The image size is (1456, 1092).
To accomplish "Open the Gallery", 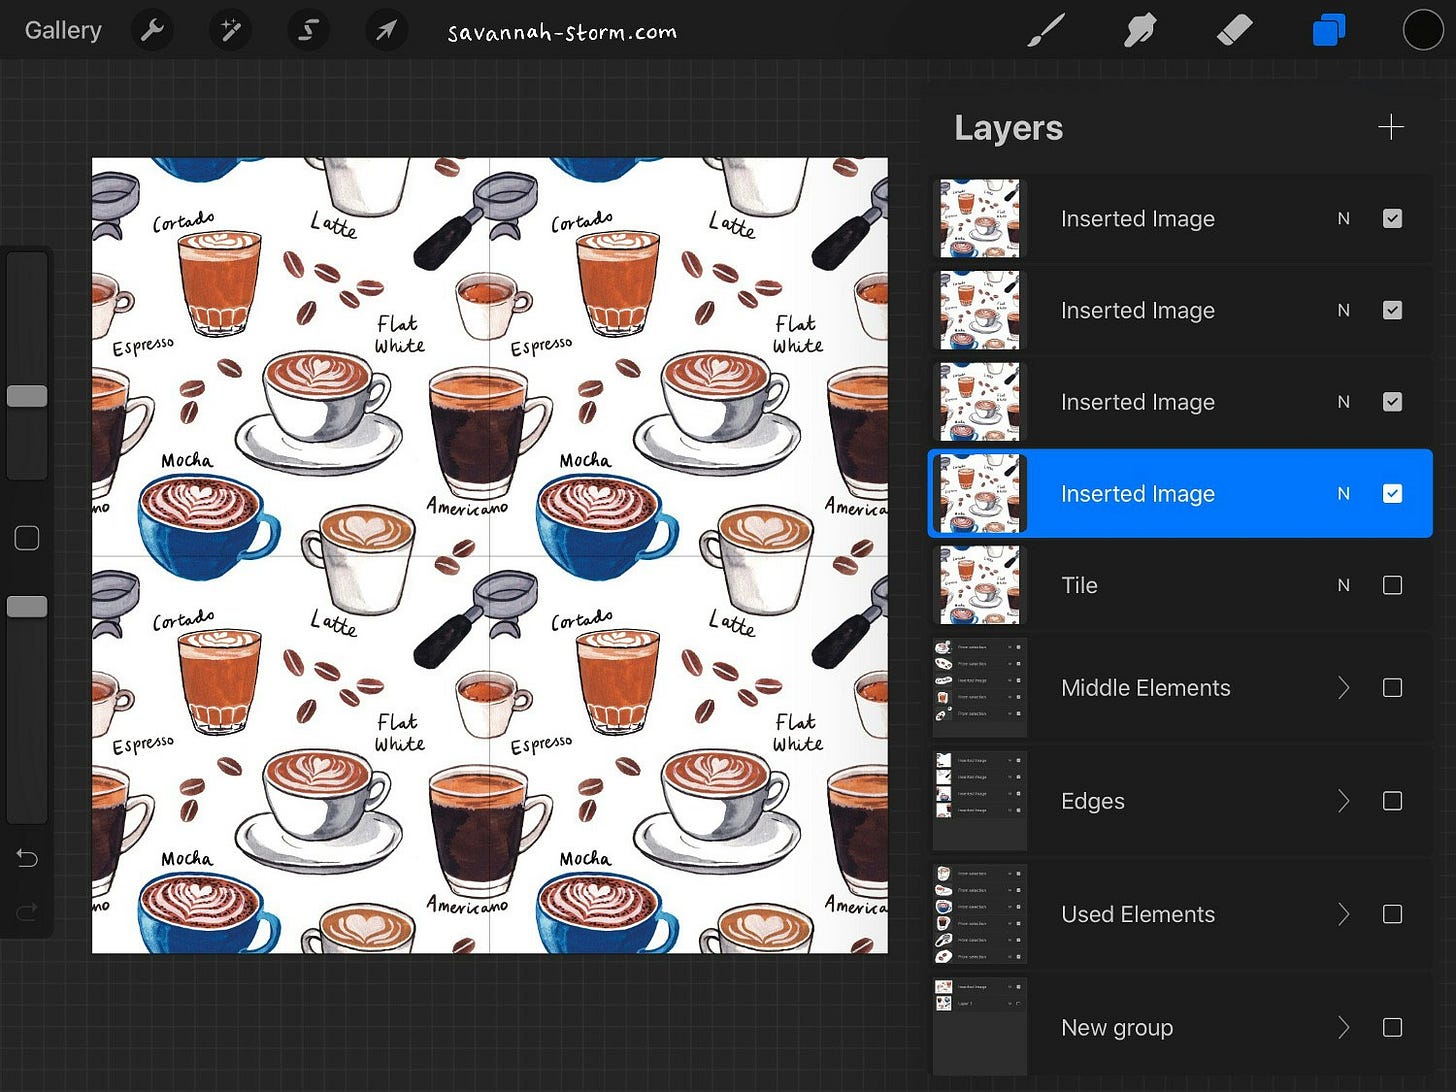I will (62, 30).
